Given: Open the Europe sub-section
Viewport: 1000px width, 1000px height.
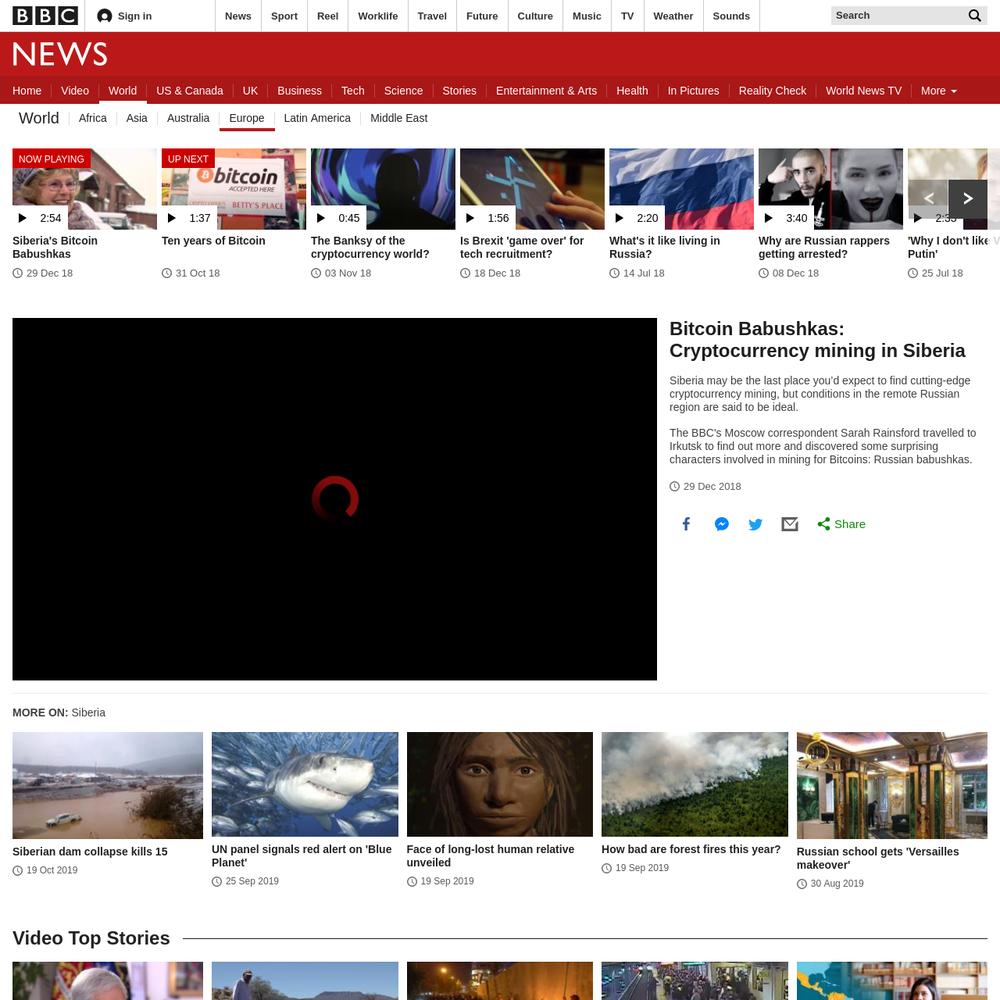Looking at the screenshot, I should pyautogui.click(x=247, y=118).
